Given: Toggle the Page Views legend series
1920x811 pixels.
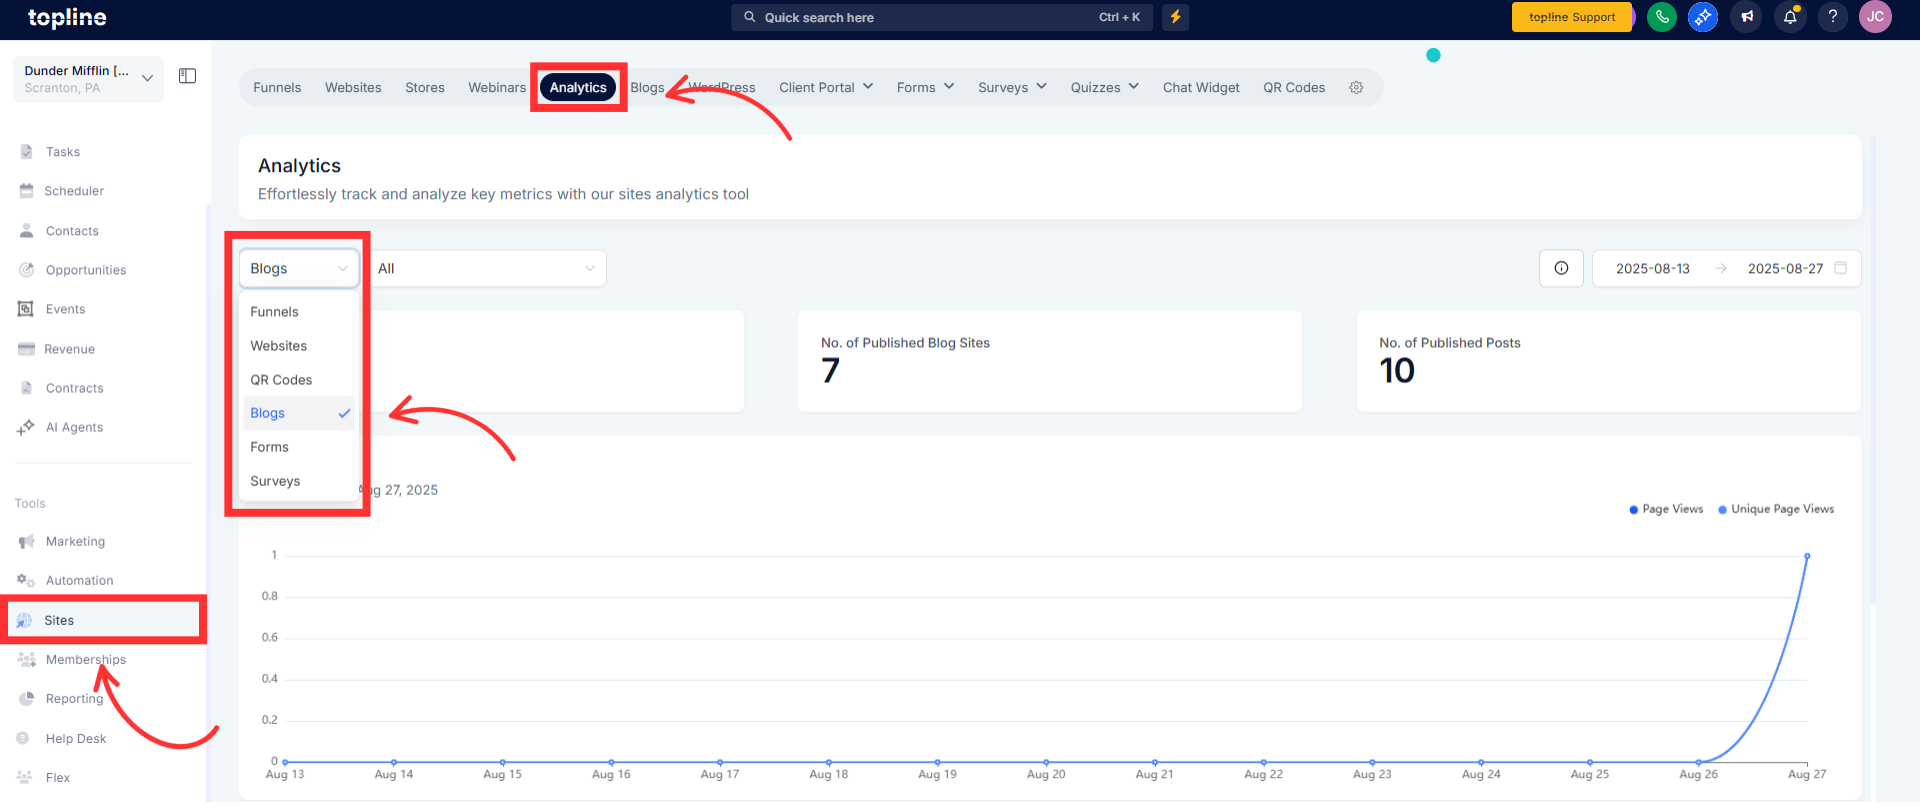Looking at the screenshot, I should pyautogui.click(x=1666, y=509).
